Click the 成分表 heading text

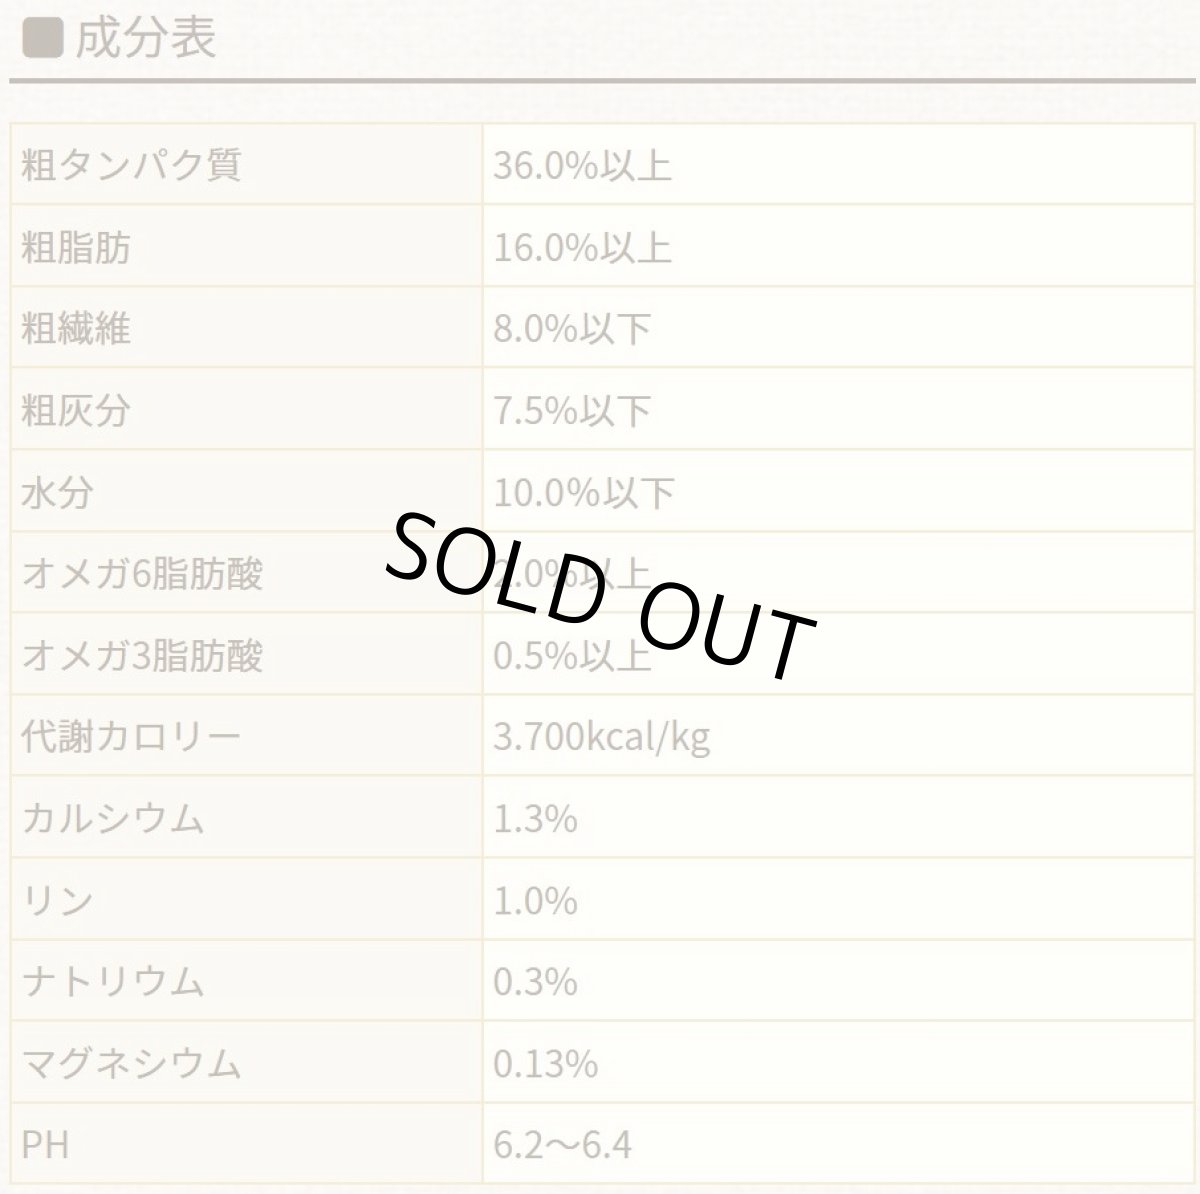(145, 41)
